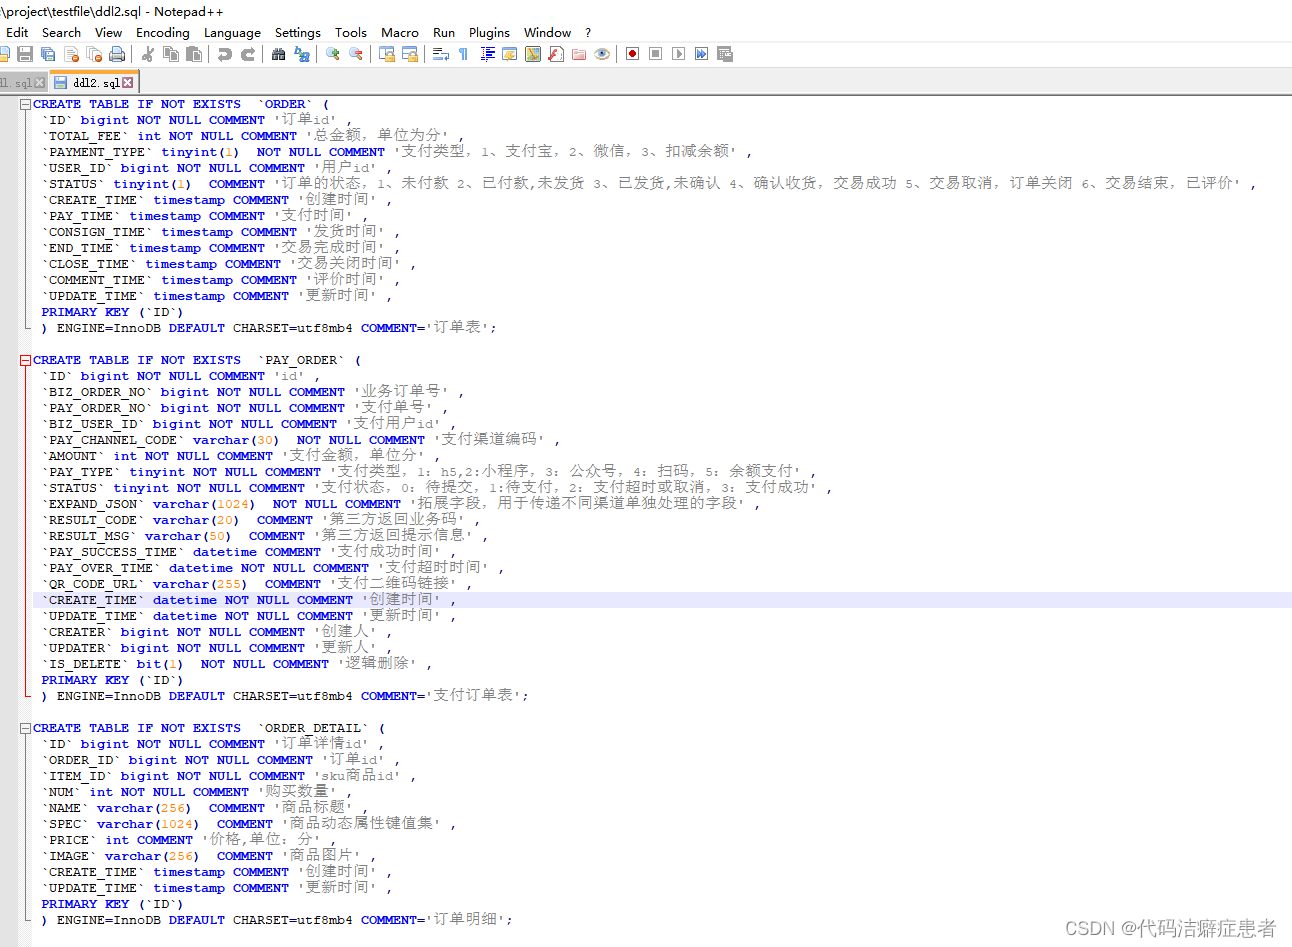Image resolution: width=1292 pixels, height=947 pixels.
Task: Open the Window menu
Action: [x=548, y=32]
